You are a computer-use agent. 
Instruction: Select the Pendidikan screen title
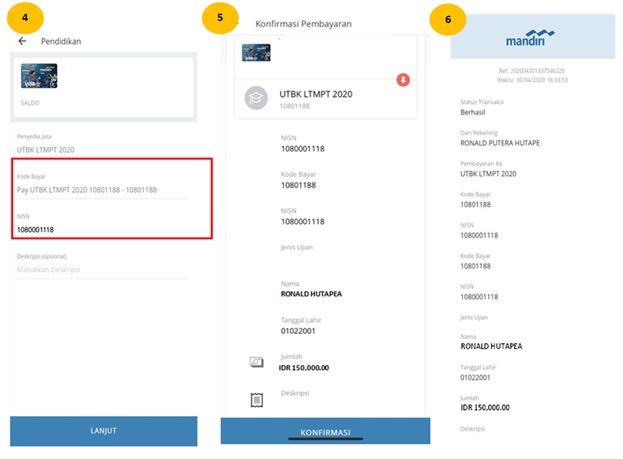click(x=61, y=41)
